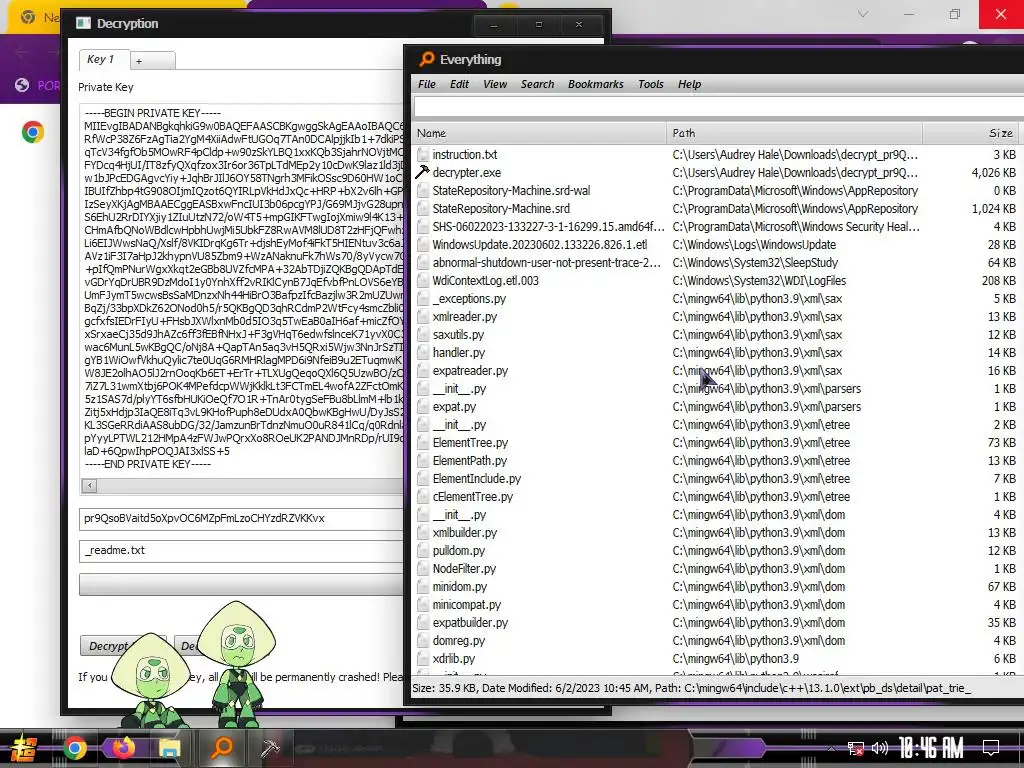Select the file icon of xmlreader.py
This screenshot has height=768, width=1024.
click(x=423, y=317)
